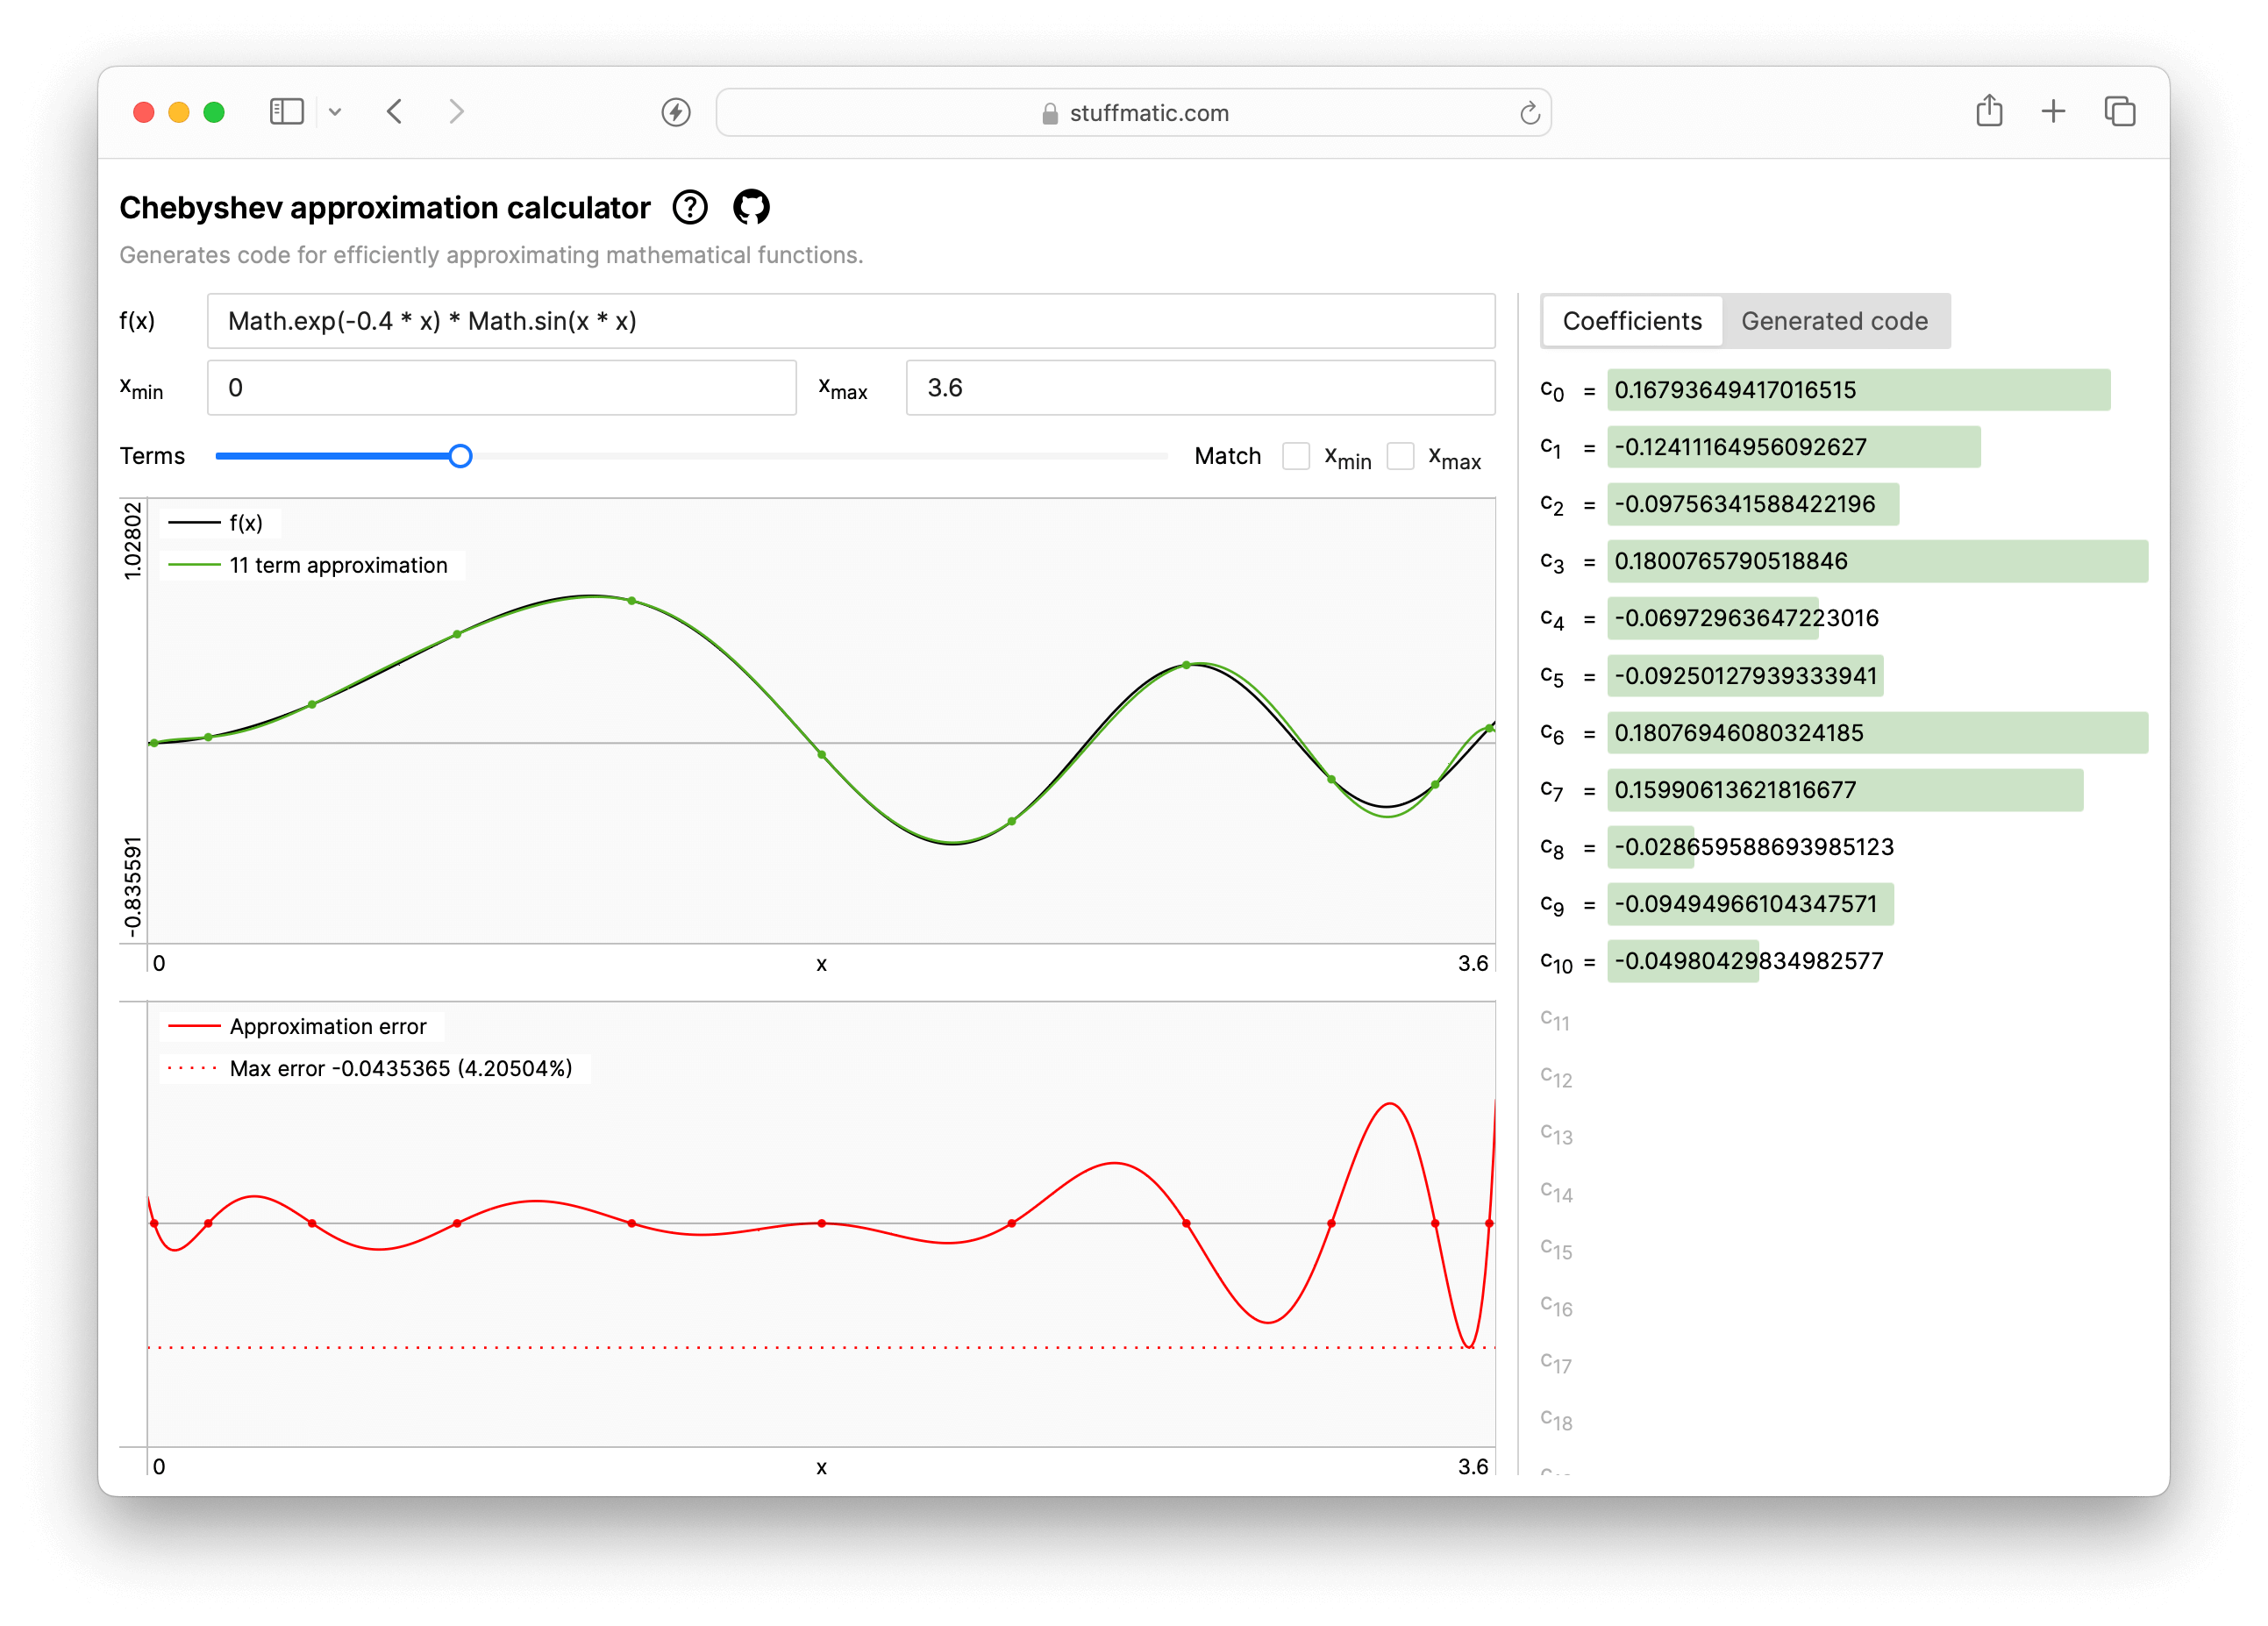Click the c0 coefficient value bar
The image size is (2268, 1626).
[x=1857, y=390]
